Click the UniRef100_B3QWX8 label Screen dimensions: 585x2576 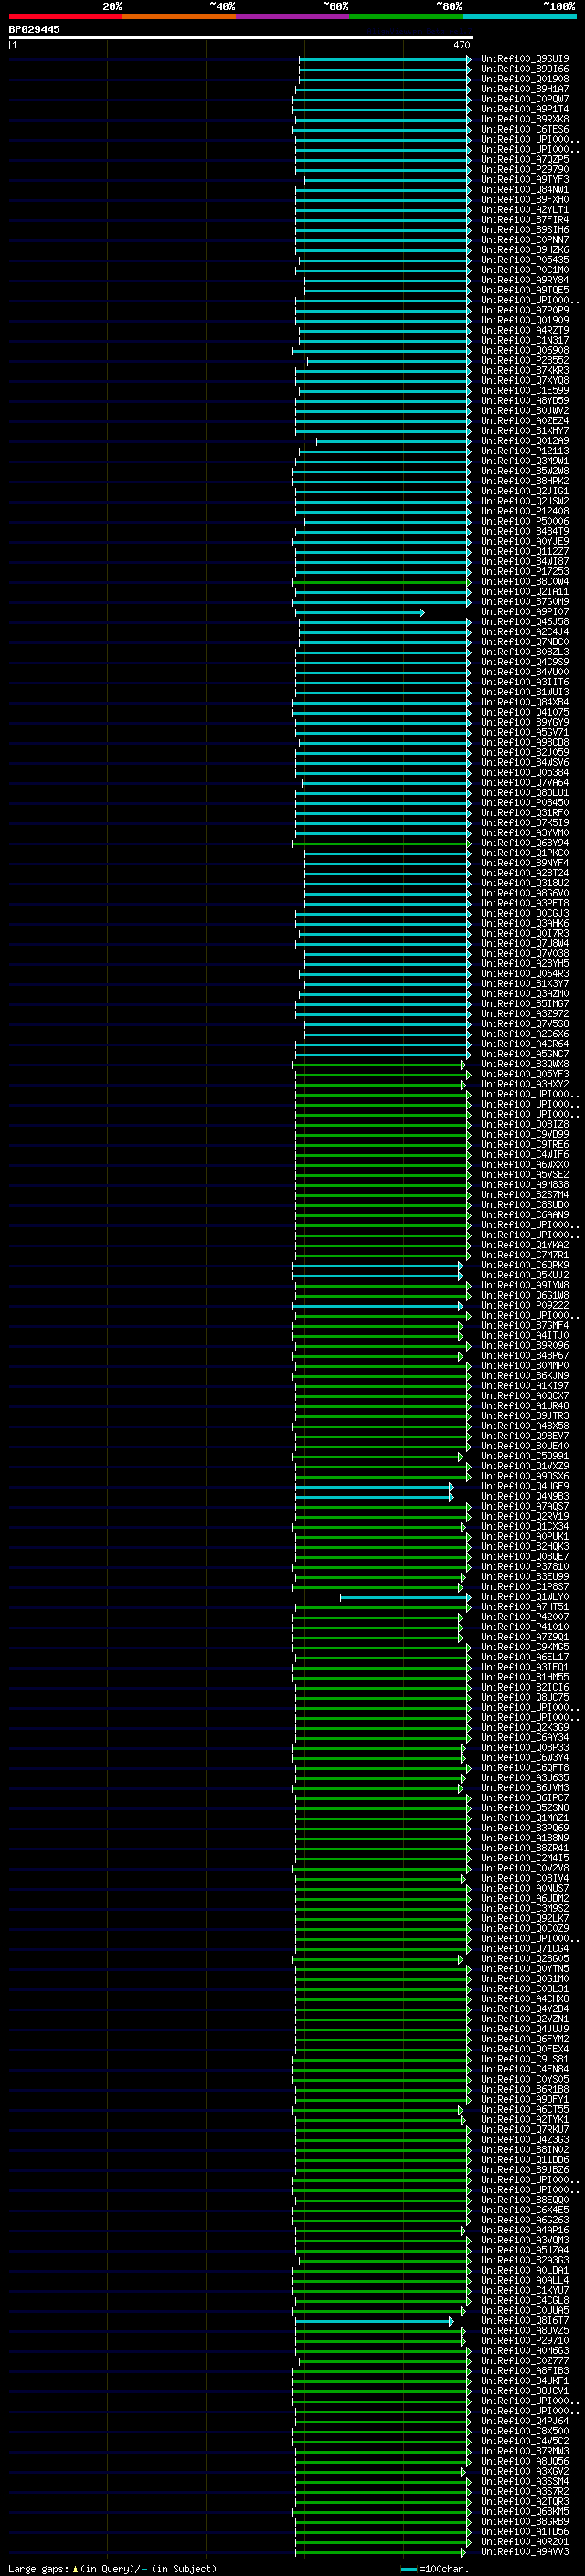(x=524, y=1064)
